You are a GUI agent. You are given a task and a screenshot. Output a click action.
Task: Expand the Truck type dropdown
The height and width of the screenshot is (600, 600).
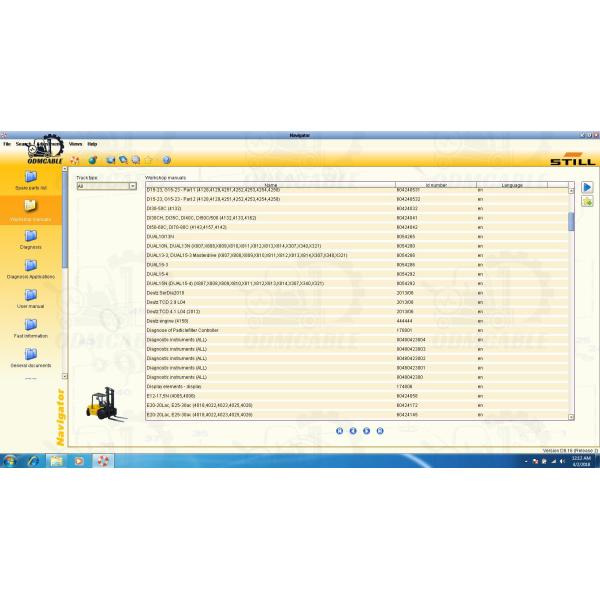click(132, 186)
